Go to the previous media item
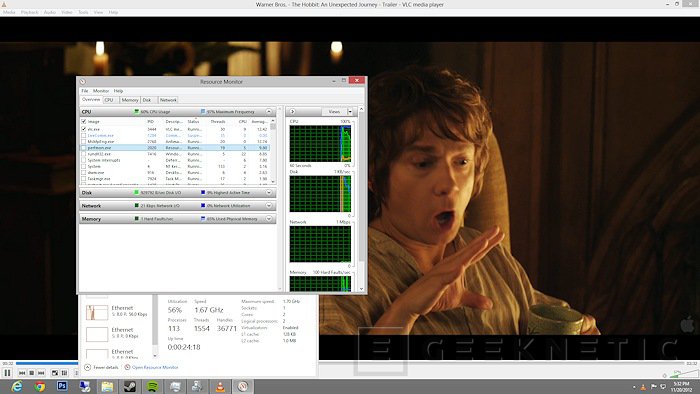 point(22,373)
